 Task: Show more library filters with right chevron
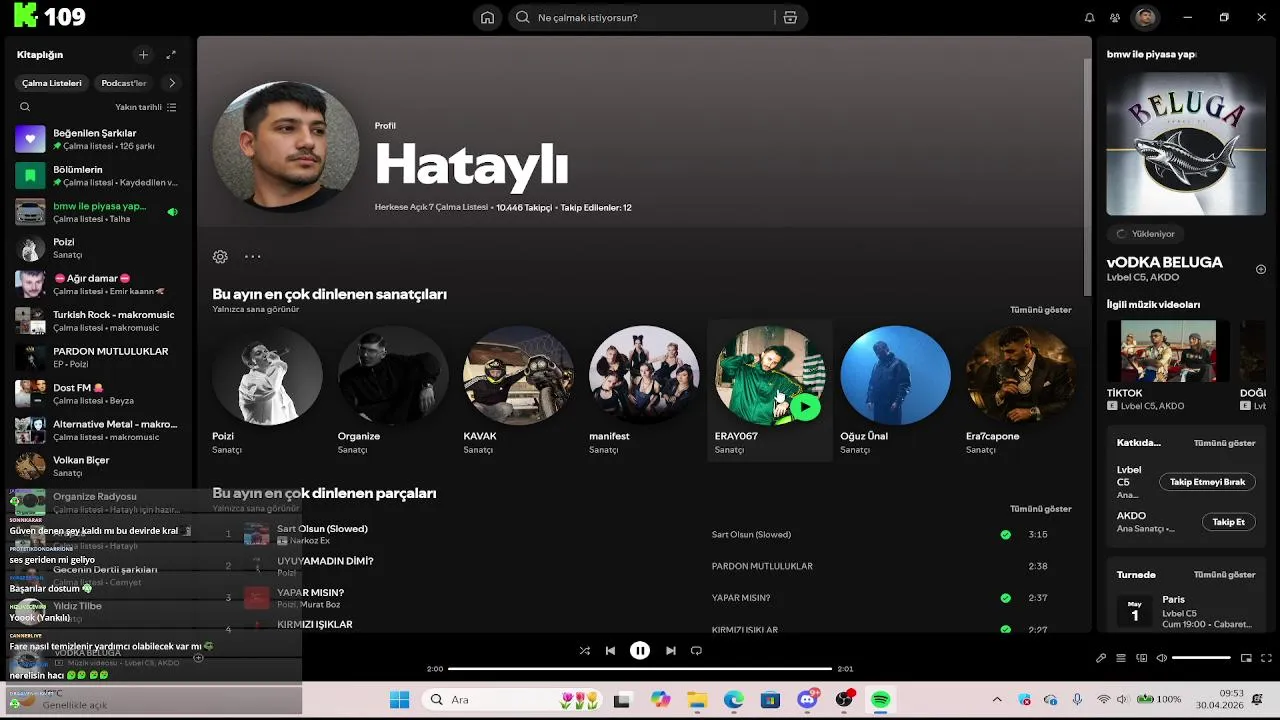click(x=171, y=83)
